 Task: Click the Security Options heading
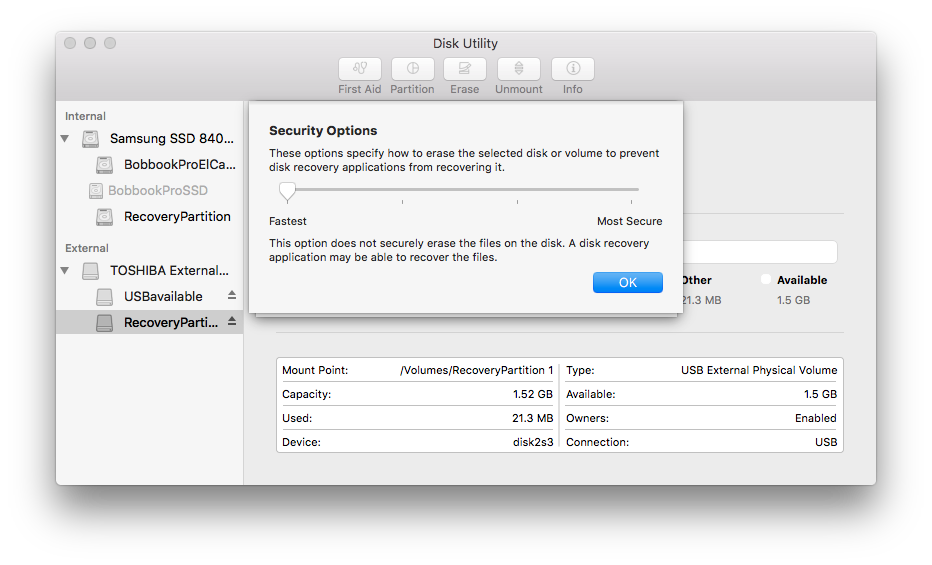(323, 131)
